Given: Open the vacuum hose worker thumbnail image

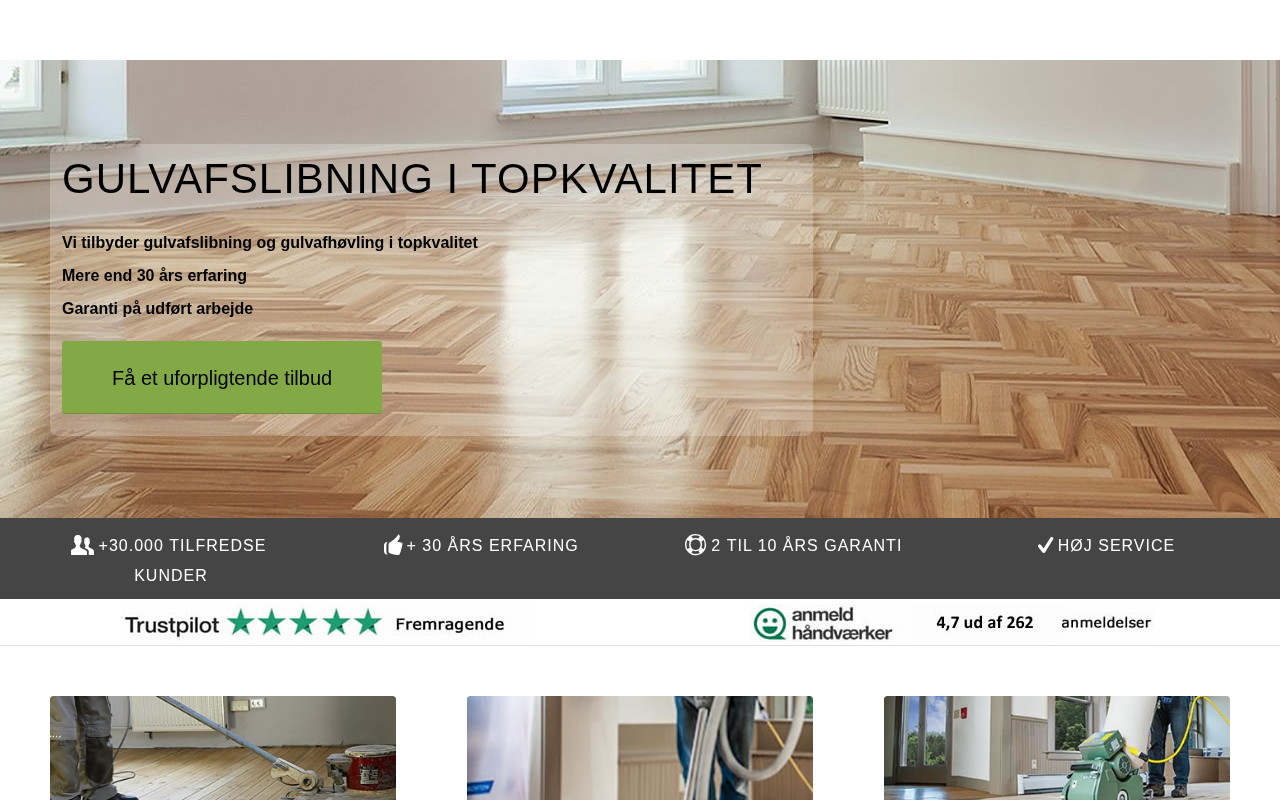Looking at the screenshot, I should pyautogui.click(x=640, y=748).
